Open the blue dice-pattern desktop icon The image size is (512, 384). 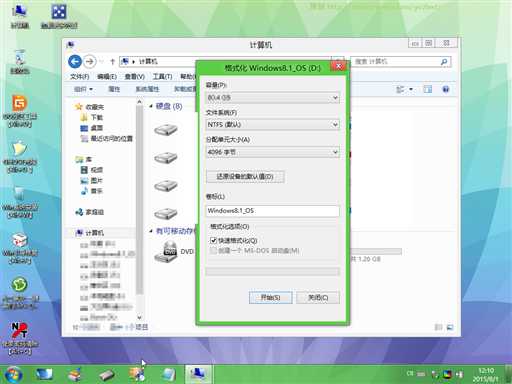pos(59,16)
